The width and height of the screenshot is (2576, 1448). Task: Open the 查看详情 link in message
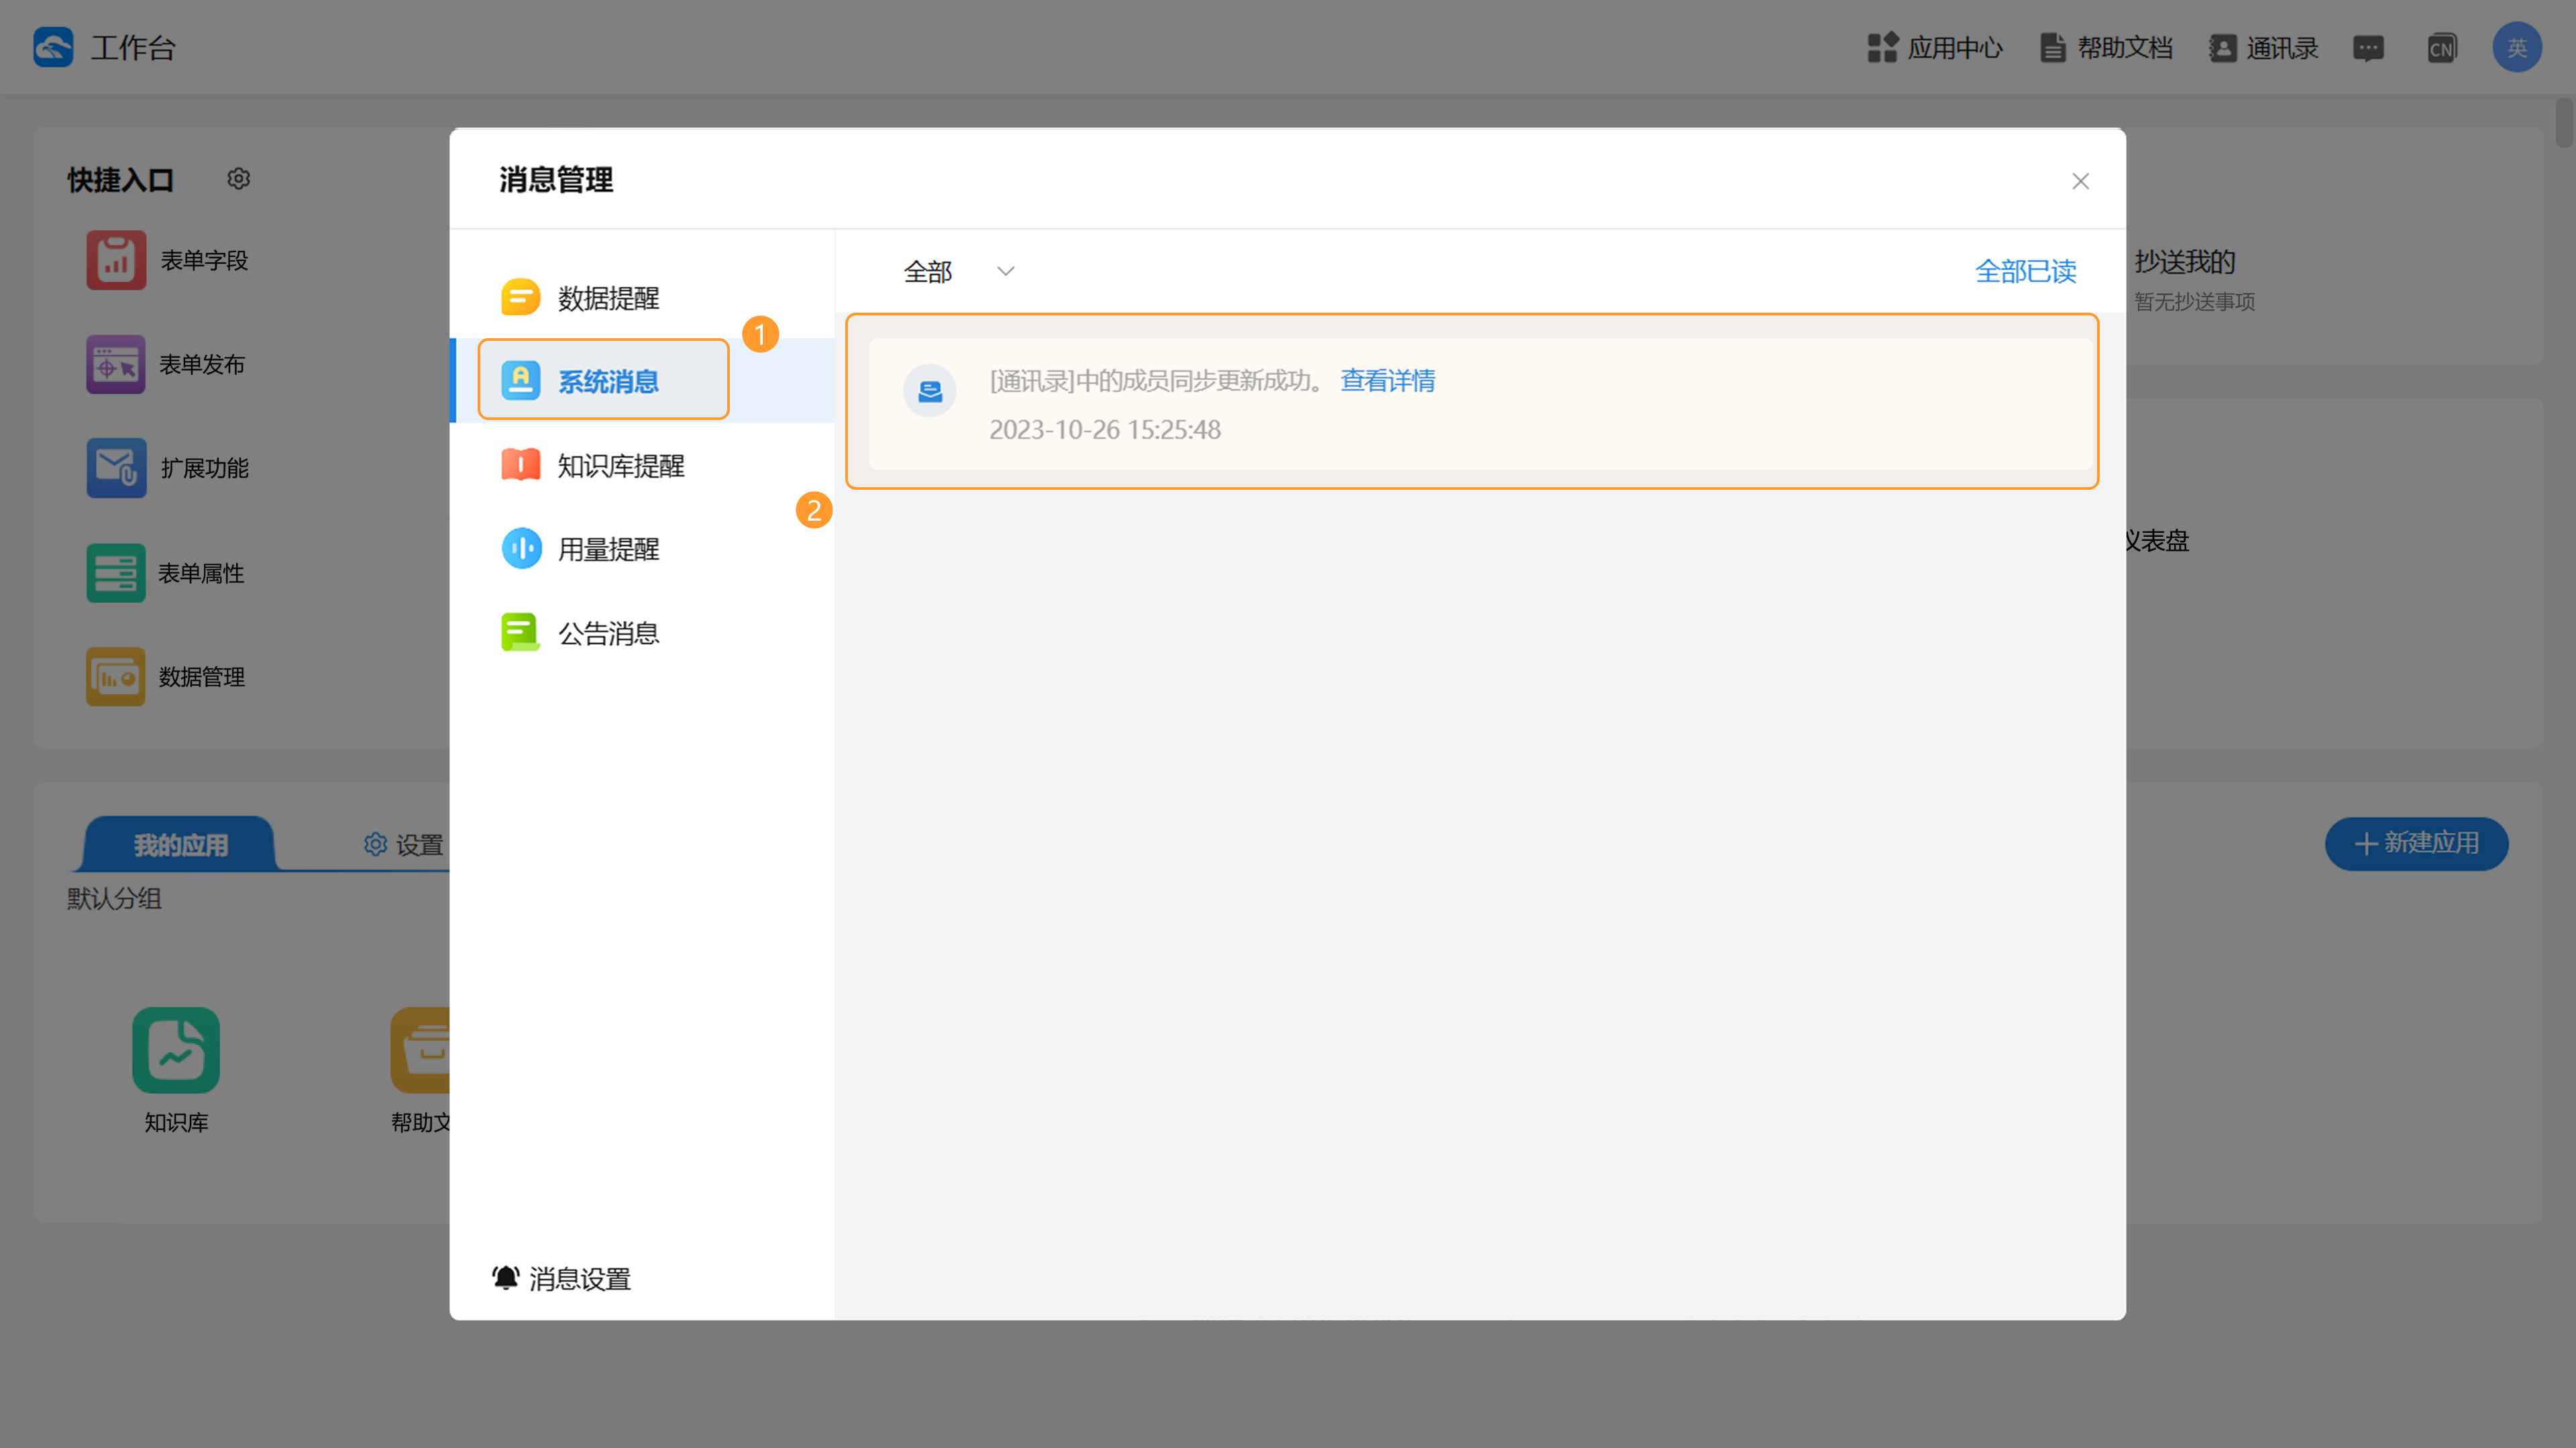point(1387,380)
